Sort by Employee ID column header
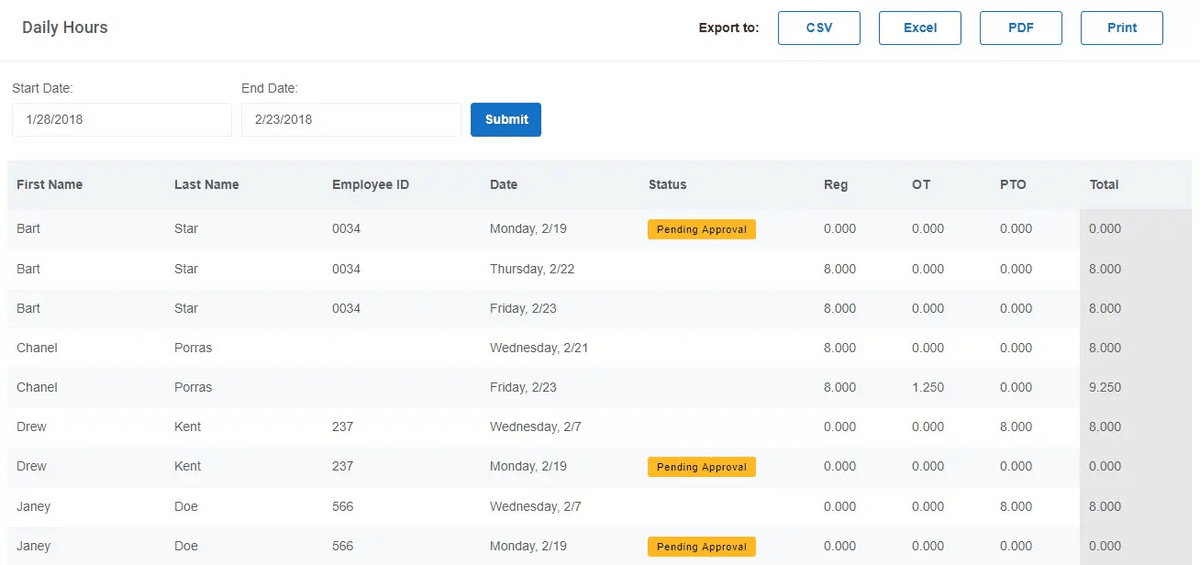The width and height of the screenshot is (1200, 565). click(x=371, y=184)
